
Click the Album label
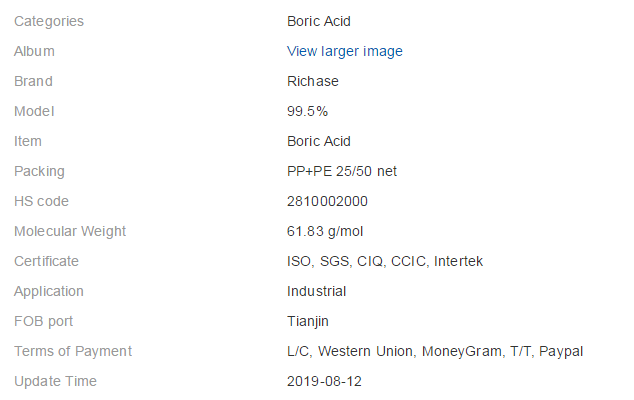(34, 51)
